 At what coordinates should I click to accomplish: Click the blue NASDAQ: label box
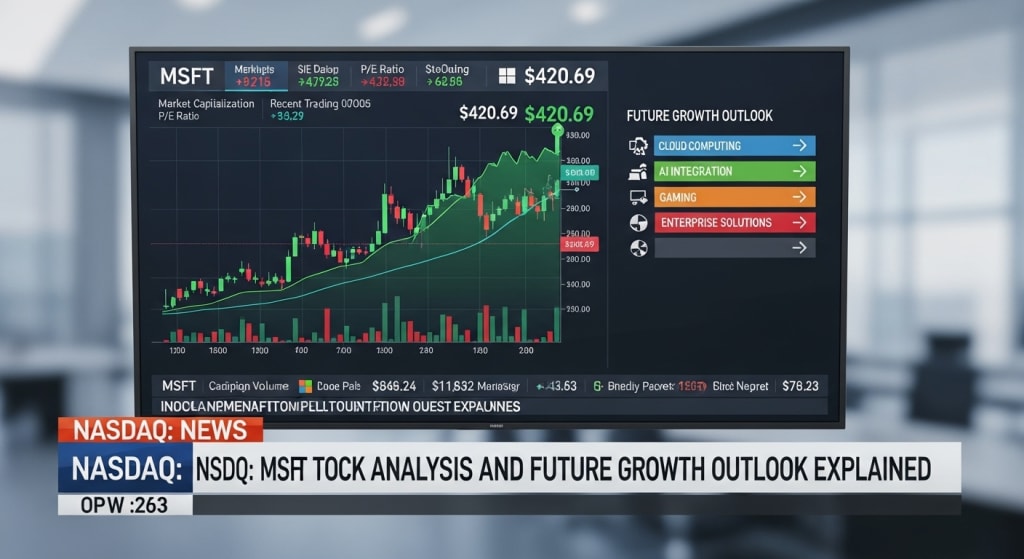(126, 468)
